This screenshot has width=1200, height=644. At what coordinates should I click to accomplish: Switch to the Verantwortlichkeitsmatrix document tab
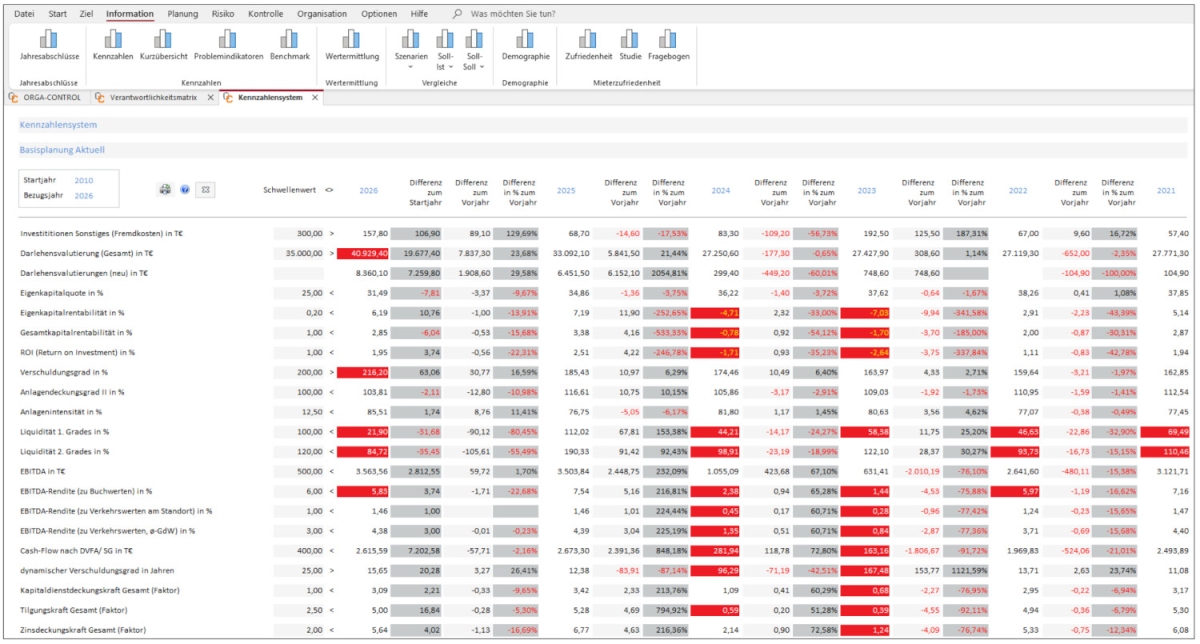(x=150, y=97)
